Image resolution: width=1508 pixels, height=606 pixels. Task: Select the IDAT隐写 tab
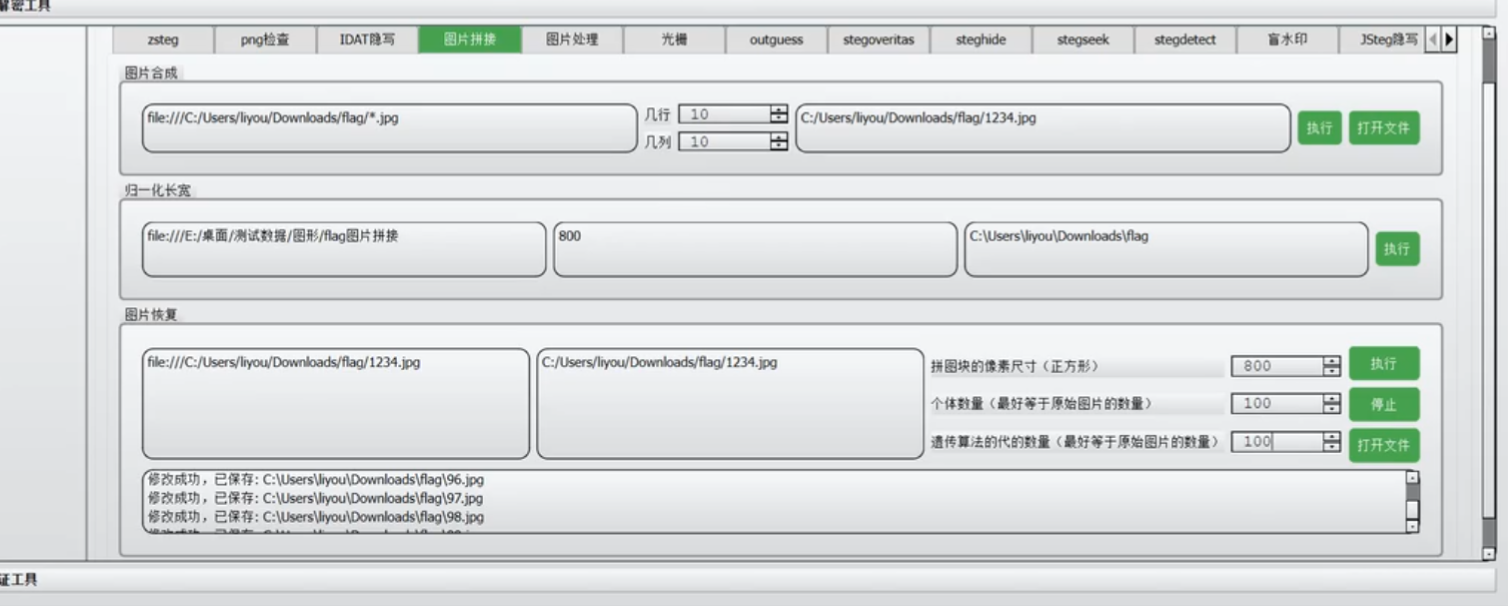(367, 40)
